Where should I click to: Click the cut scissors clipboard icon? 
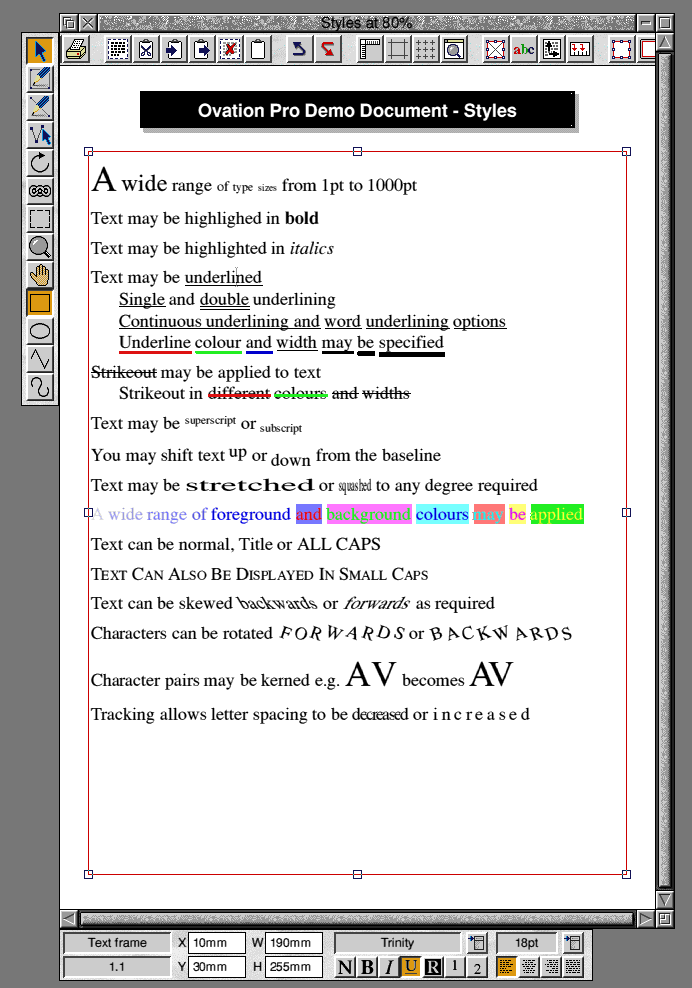(x=146, y=49)
